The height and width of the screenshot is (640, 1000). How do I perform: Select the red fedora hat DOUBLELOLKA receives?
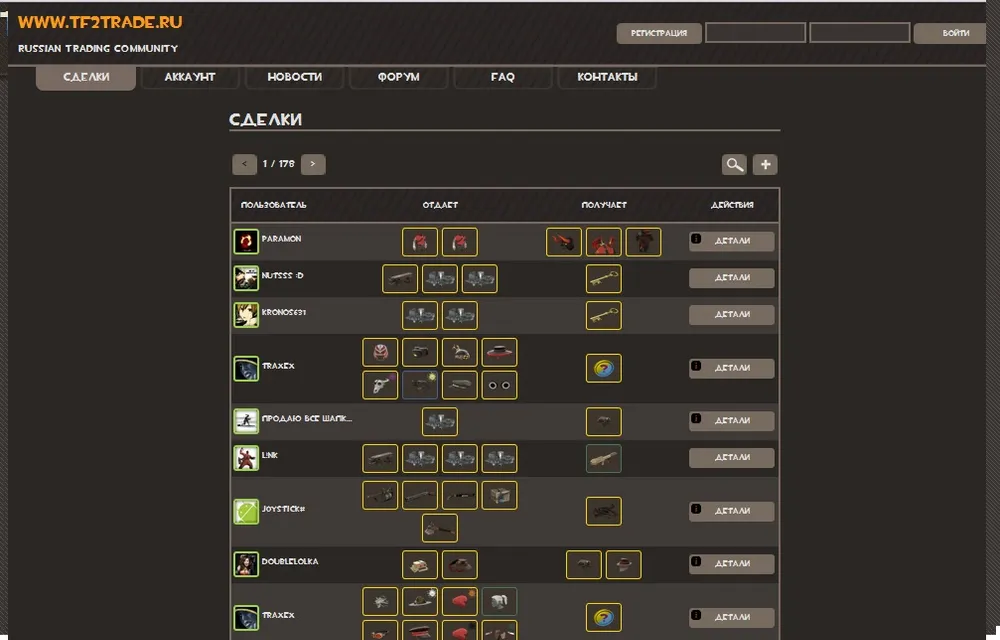pos(623,565)
